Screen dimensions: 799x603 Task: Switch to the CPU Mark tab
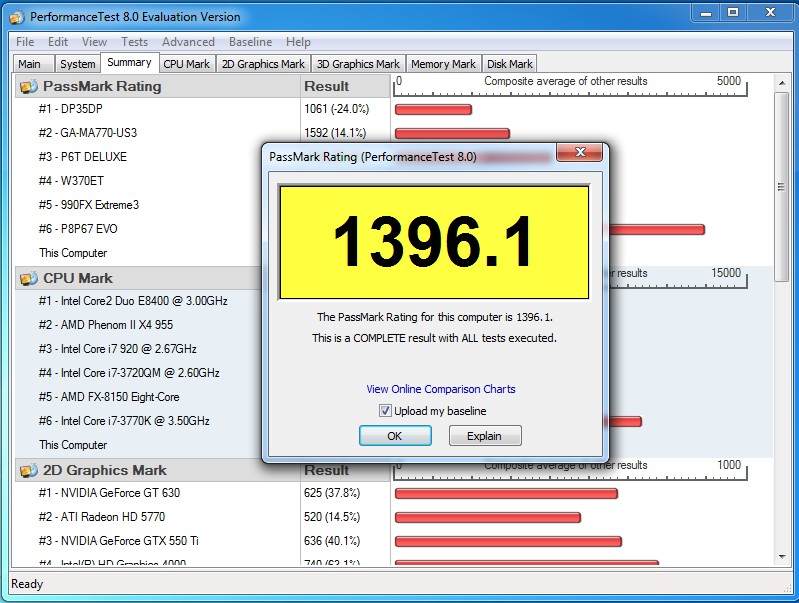tap(187, 64)
